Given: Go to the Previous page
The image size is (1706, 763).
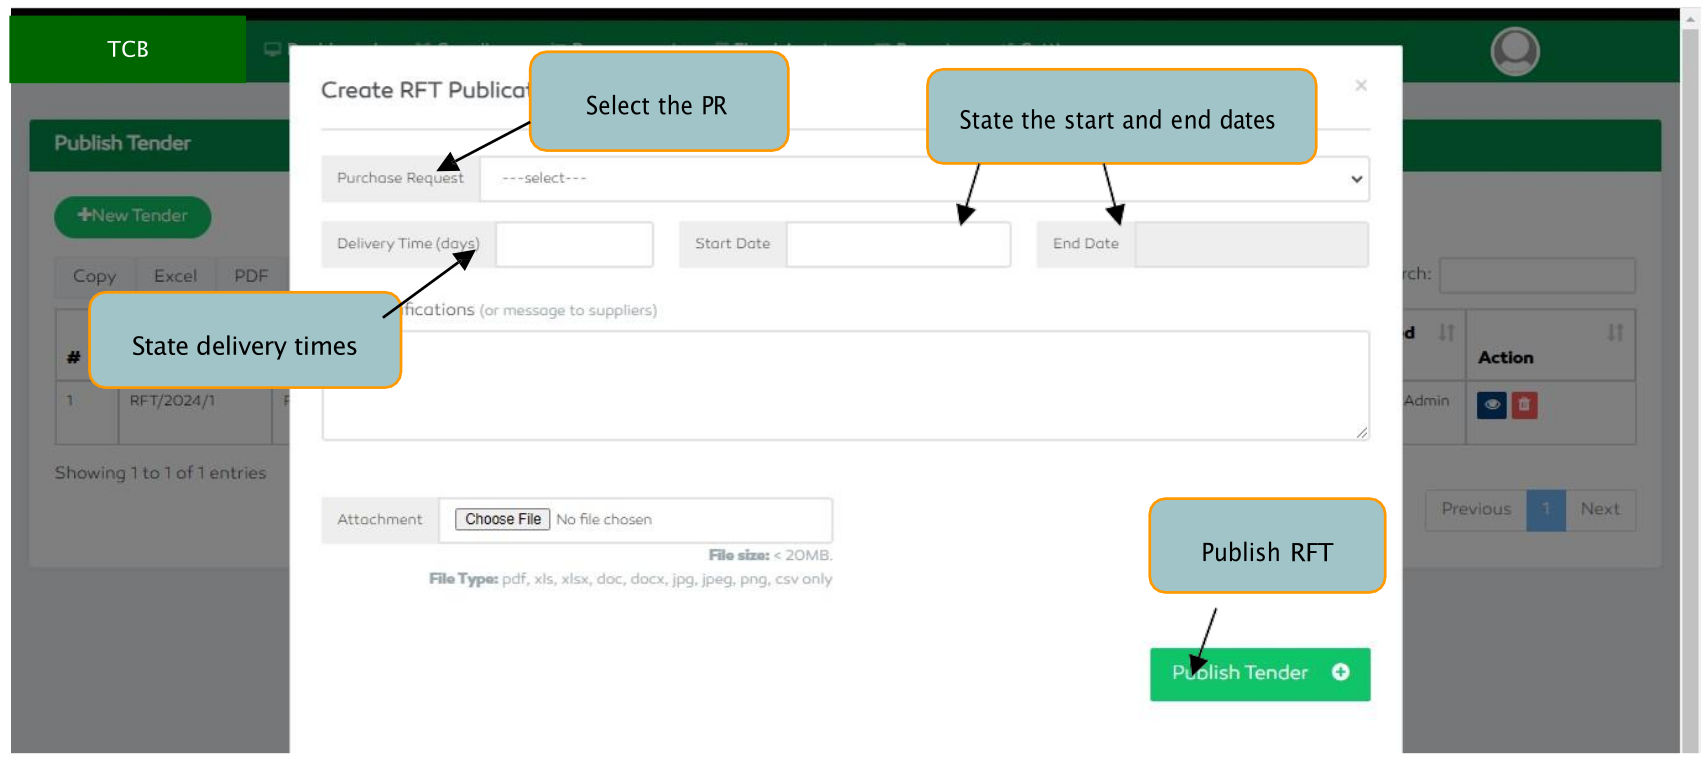Looking at the screenshot, I should click(x=1475, y=509).
